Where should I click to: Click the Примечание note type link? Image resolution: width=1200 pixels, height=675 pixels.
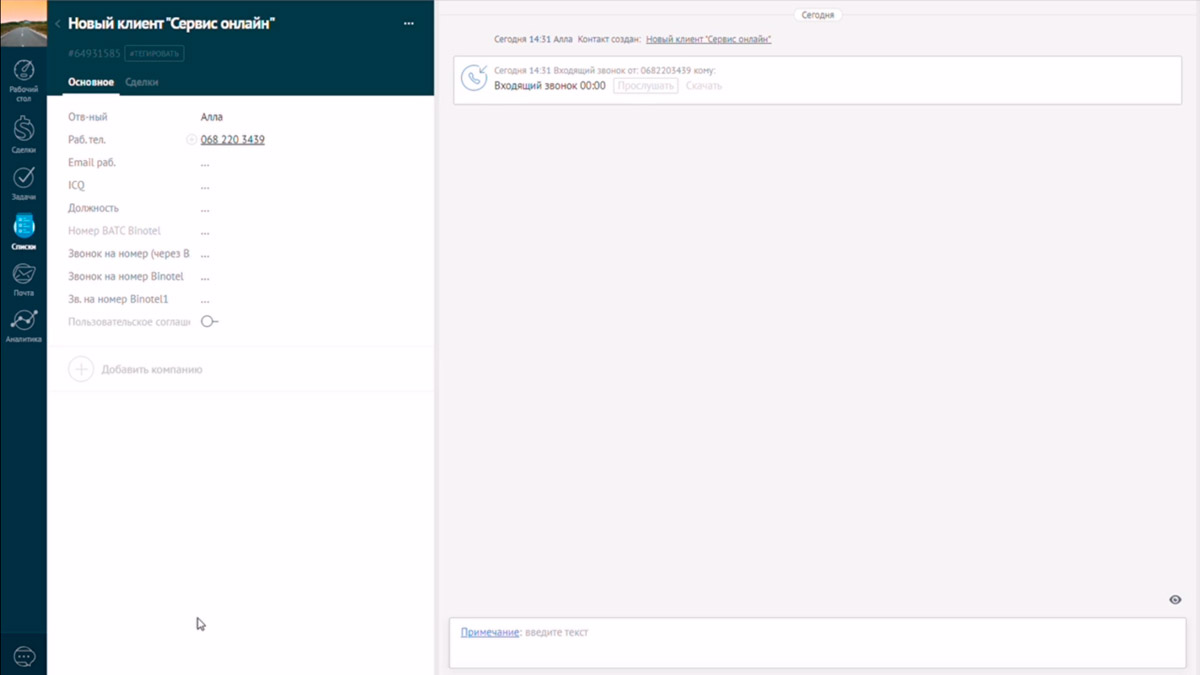click(x=490, y=632)
